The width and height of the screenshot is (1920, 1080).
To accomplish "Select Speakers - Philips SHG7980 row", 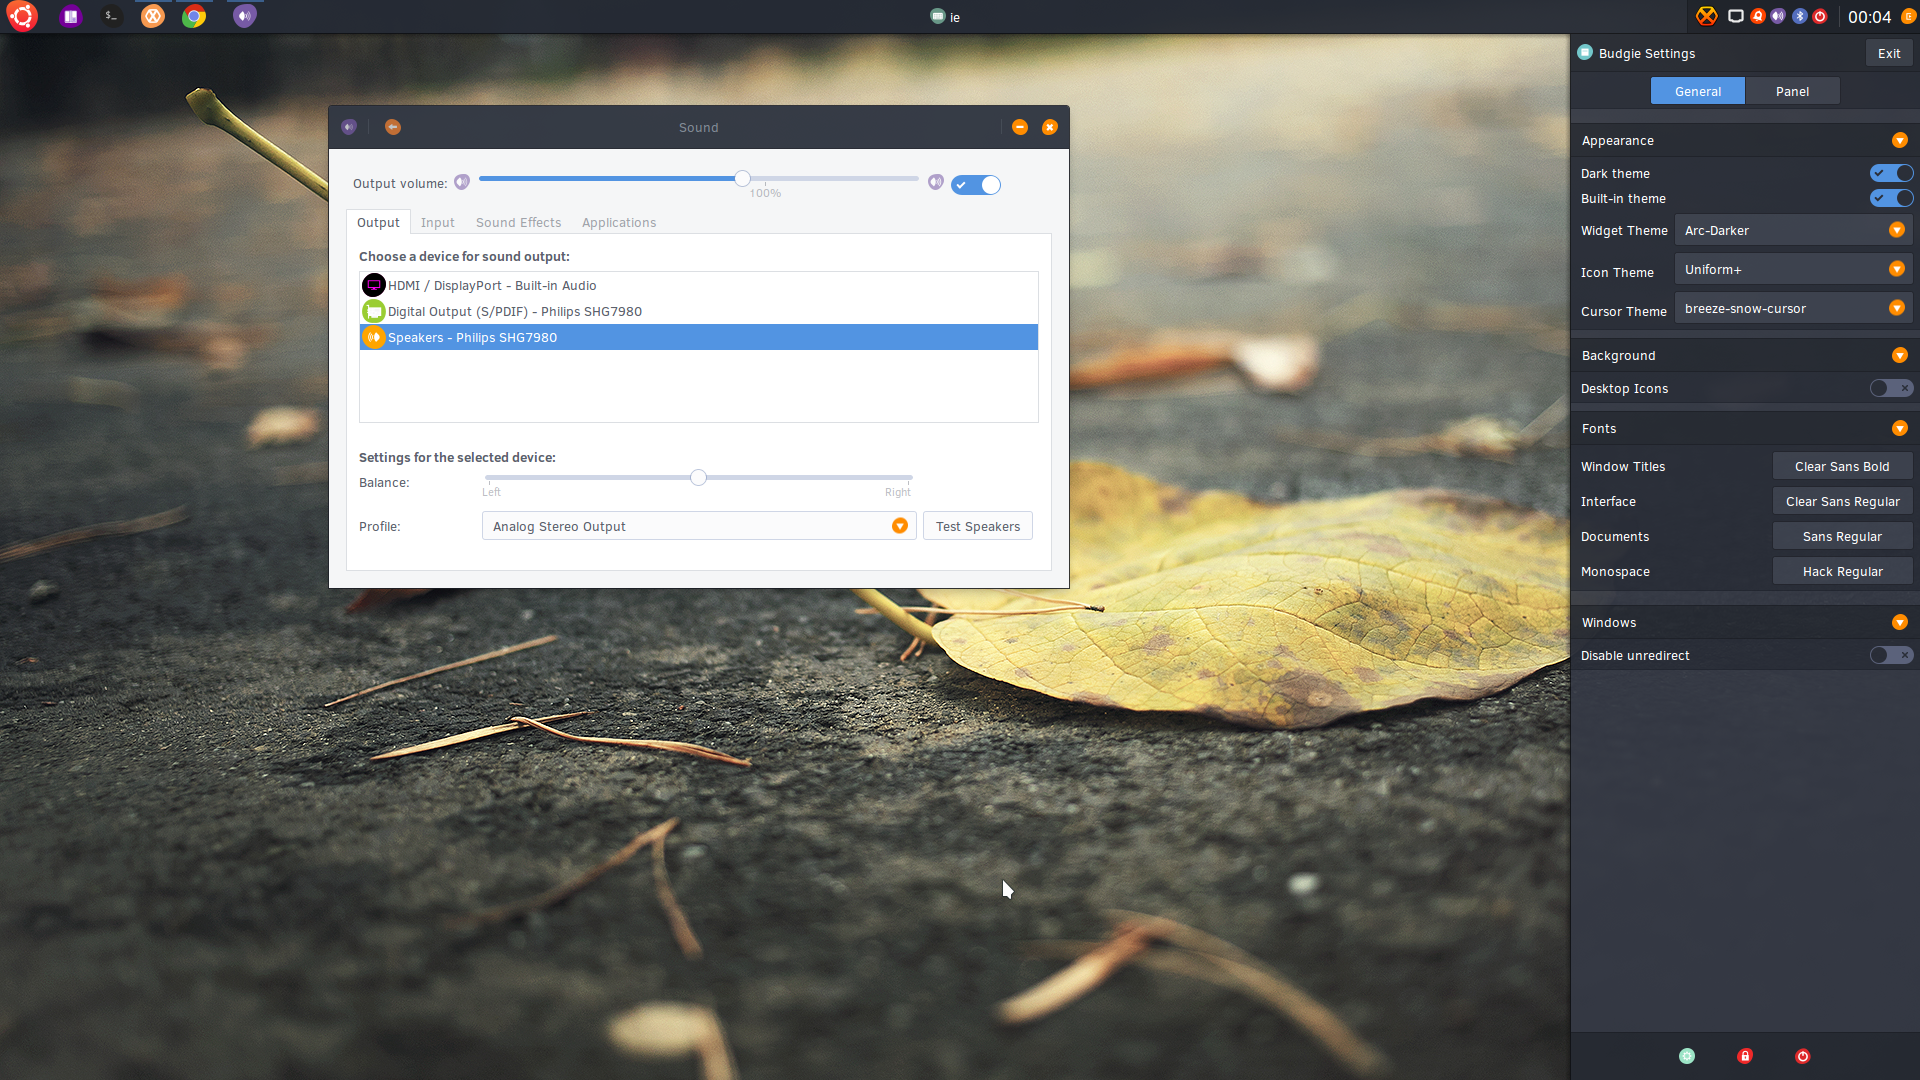I will point(698,337).
